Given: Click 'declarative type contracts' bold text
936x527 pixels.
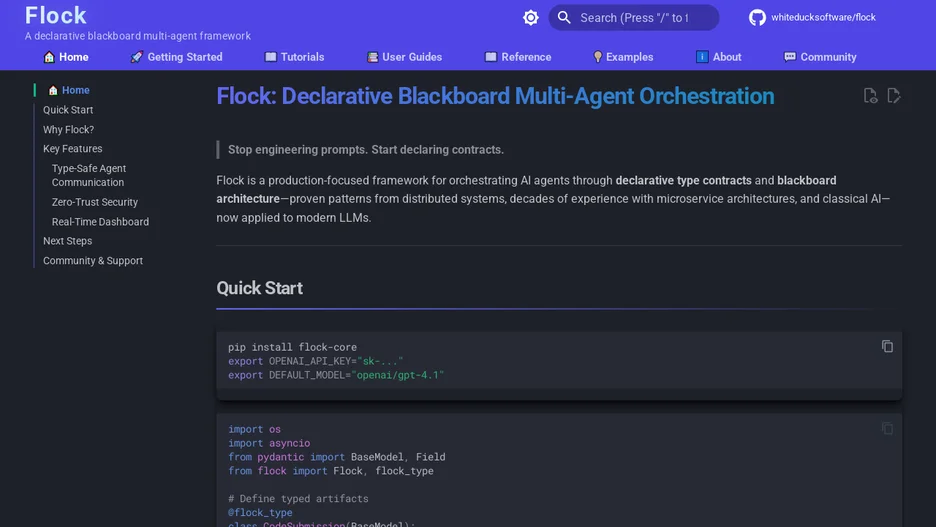Looking at the screenshot, I should click(683, 181).
